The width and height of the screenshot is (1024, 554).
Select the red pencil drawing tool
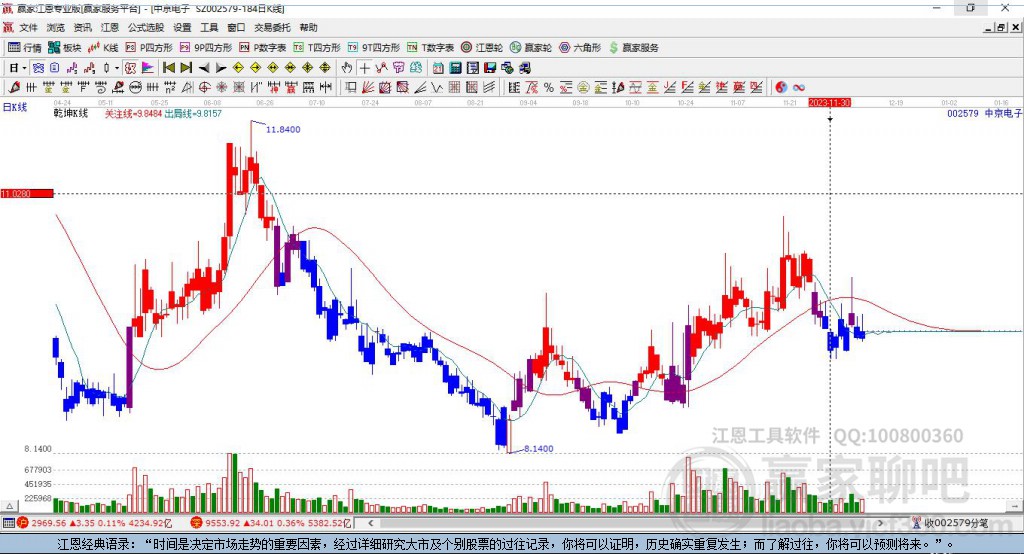pyautogui.click(x=14, y=87)
